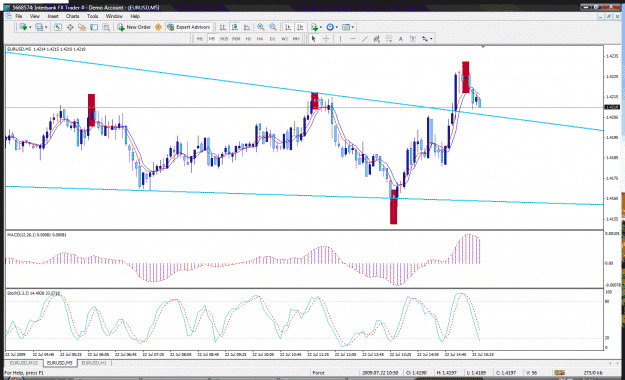Select the Fibonacci Retracement tool
625x380 pixels.
coord(389,39)
